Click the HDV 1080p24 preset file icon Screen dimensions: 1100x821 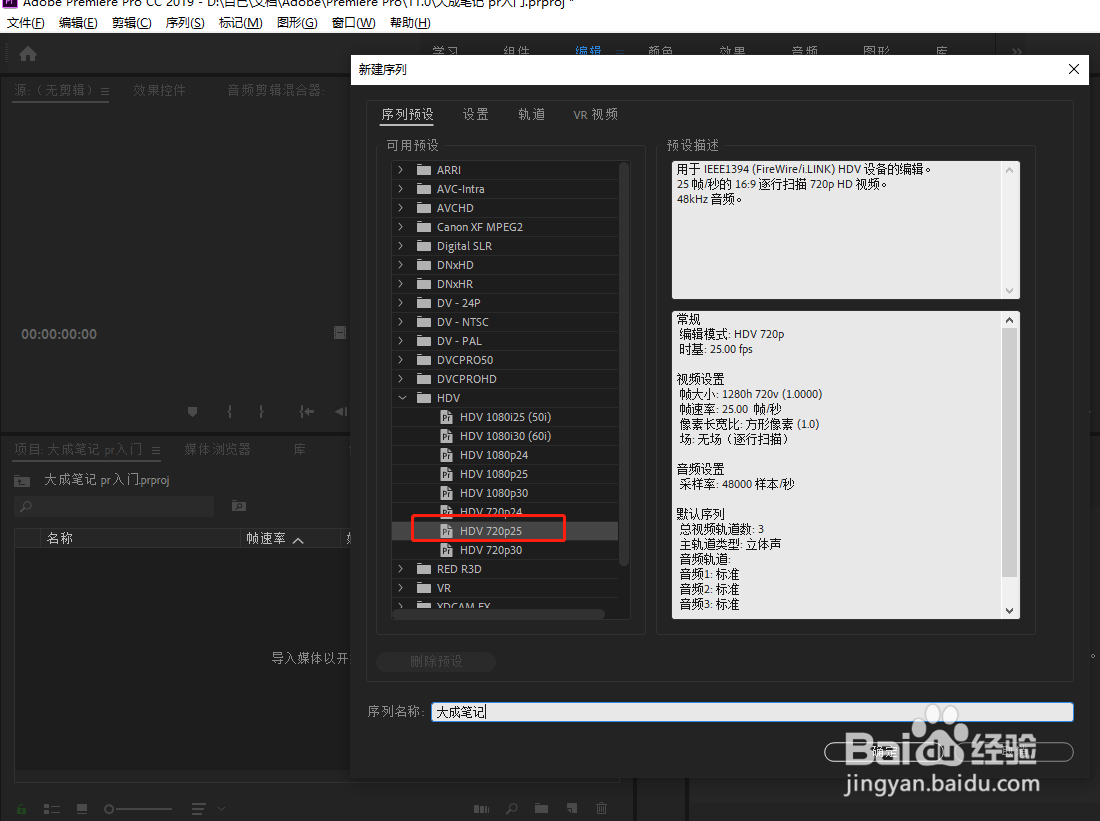pyautogui.click(x=446, y=455)
